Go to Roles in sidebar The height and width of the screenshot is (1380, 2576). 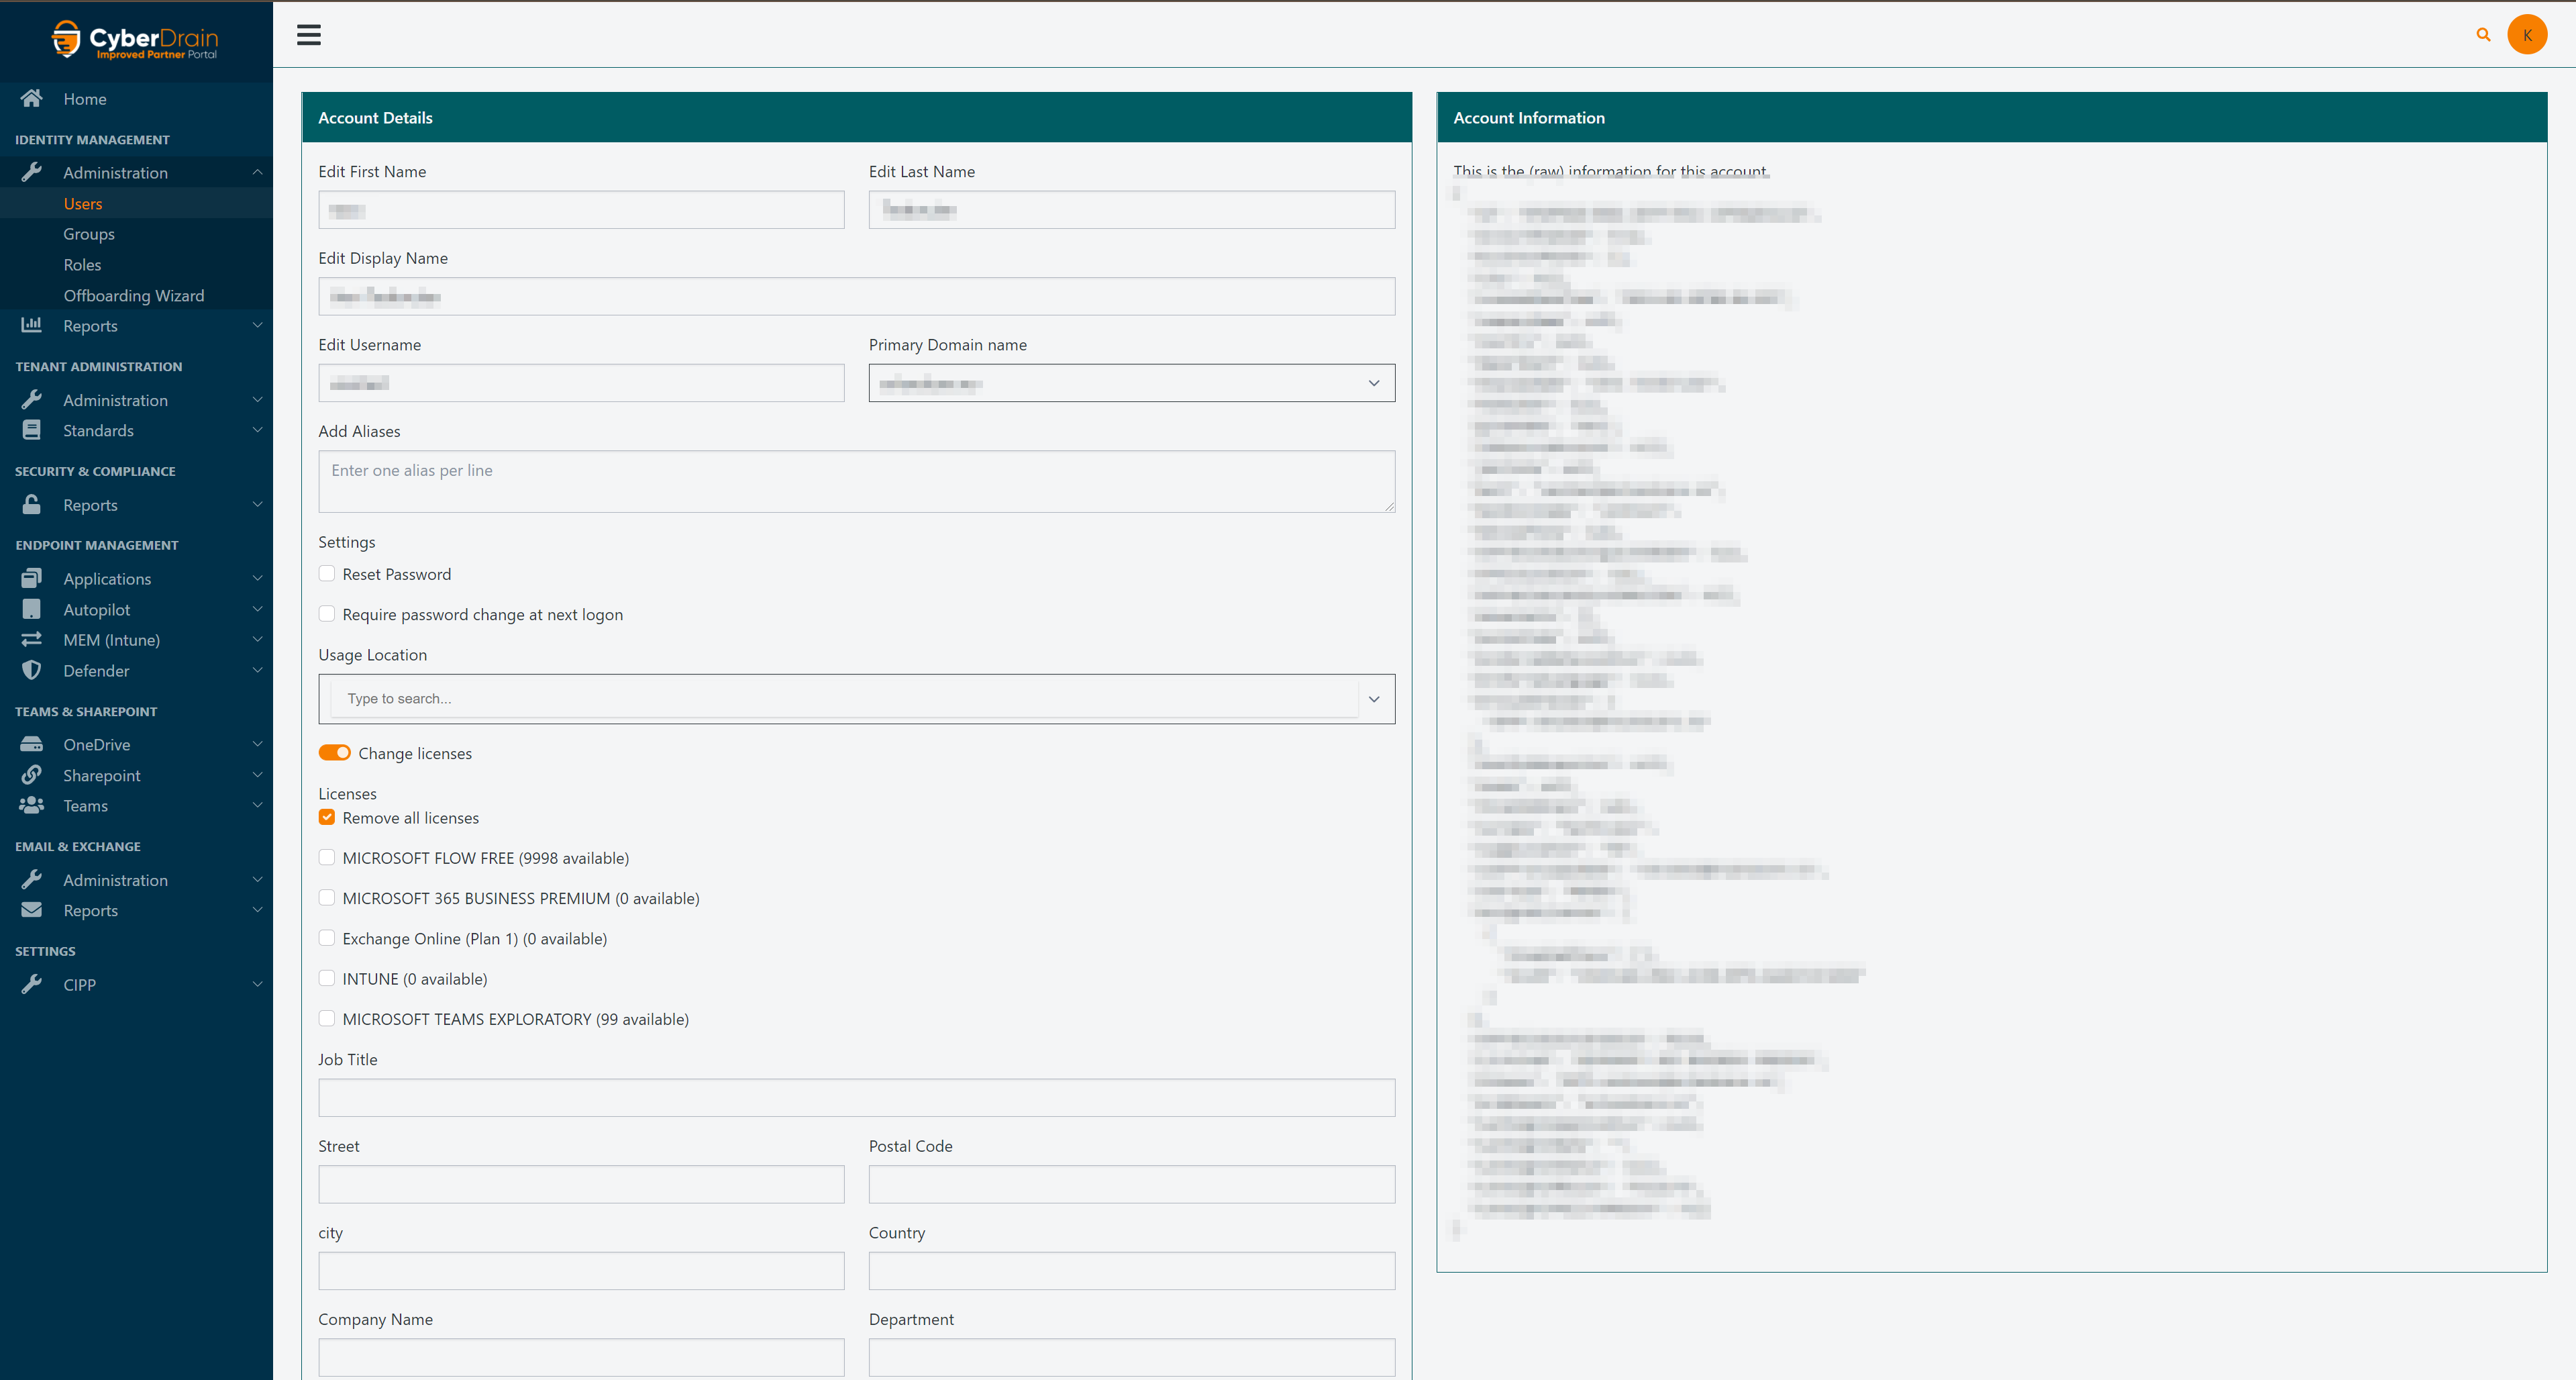(82, 265)
